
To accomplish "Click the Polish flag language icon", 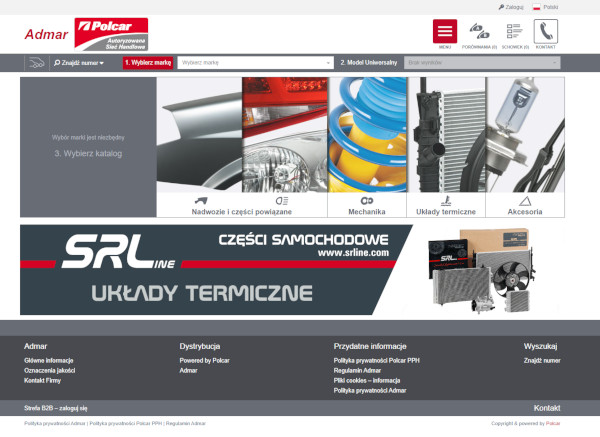I will pyautogui.click(x=537, y=6).
